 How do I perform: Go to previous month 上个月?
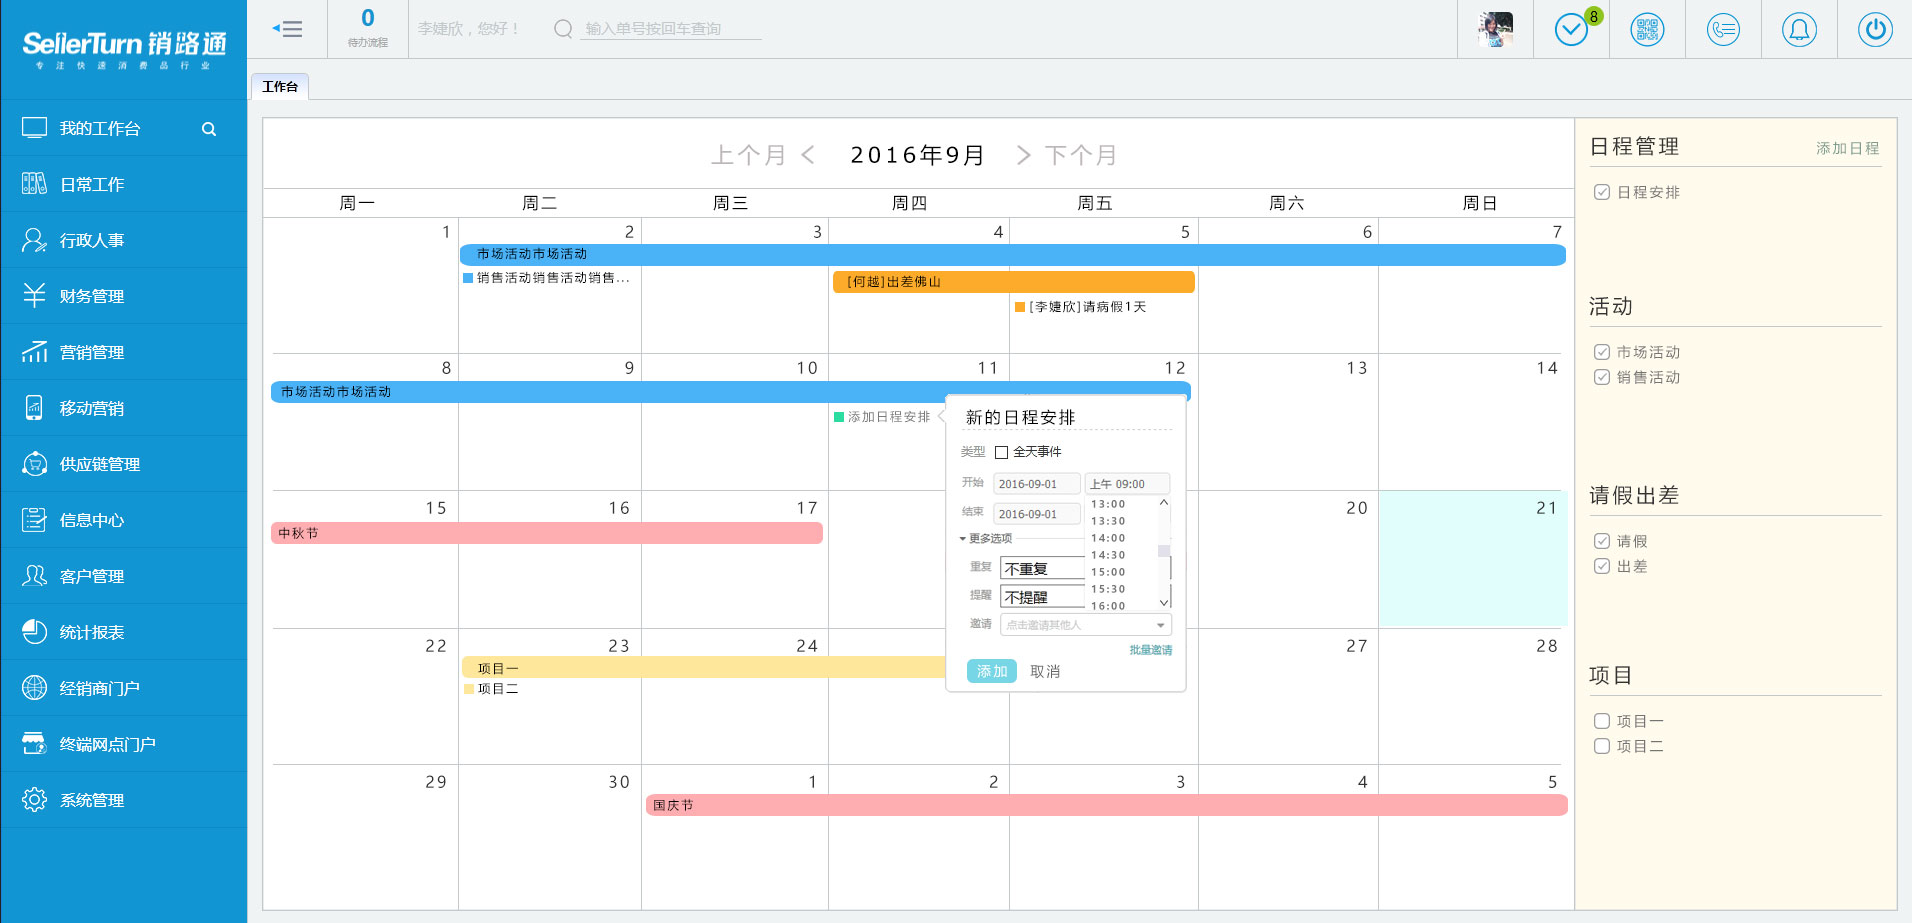click(x=762, y=155)
